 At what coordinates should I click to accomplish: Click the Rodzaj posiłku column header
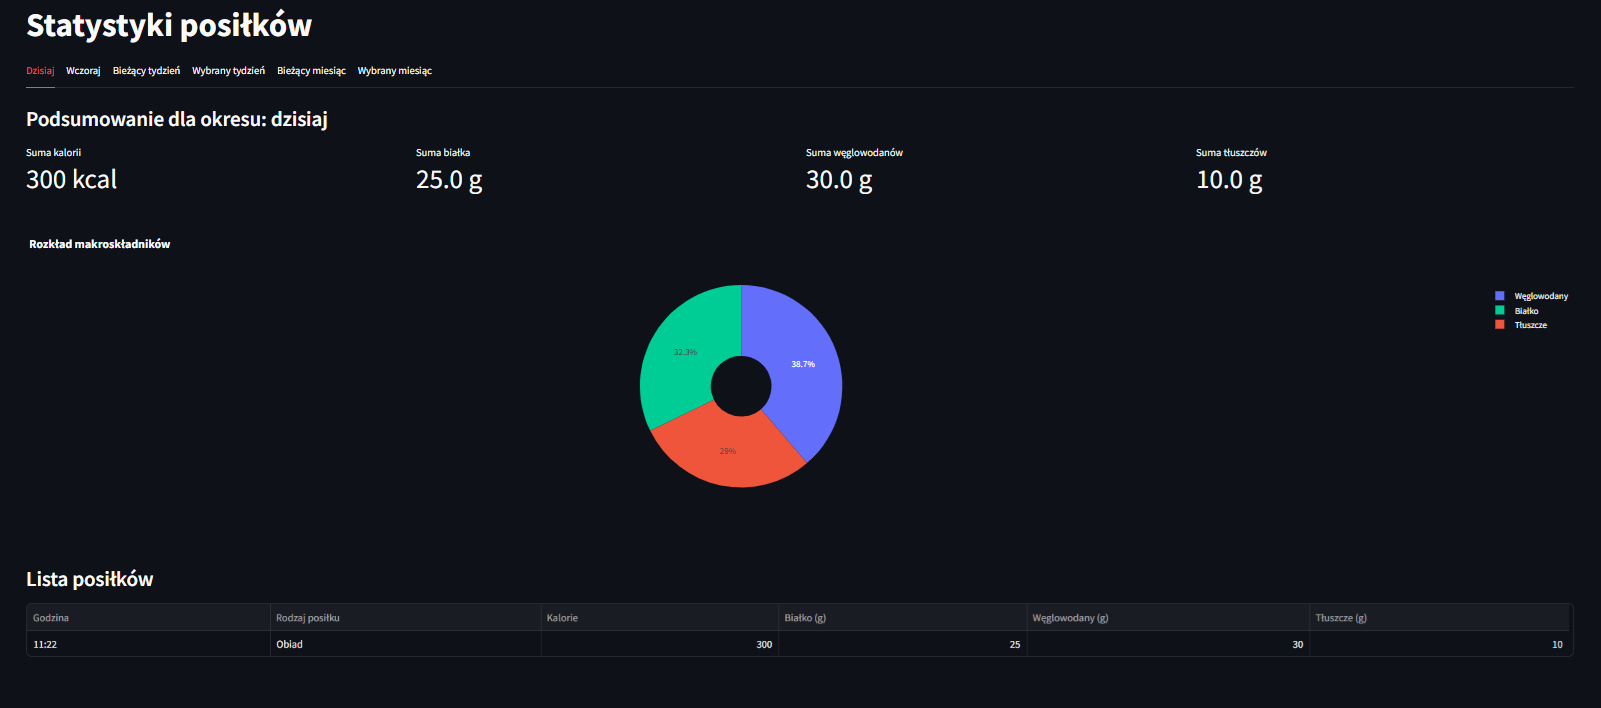coord(308,618)
